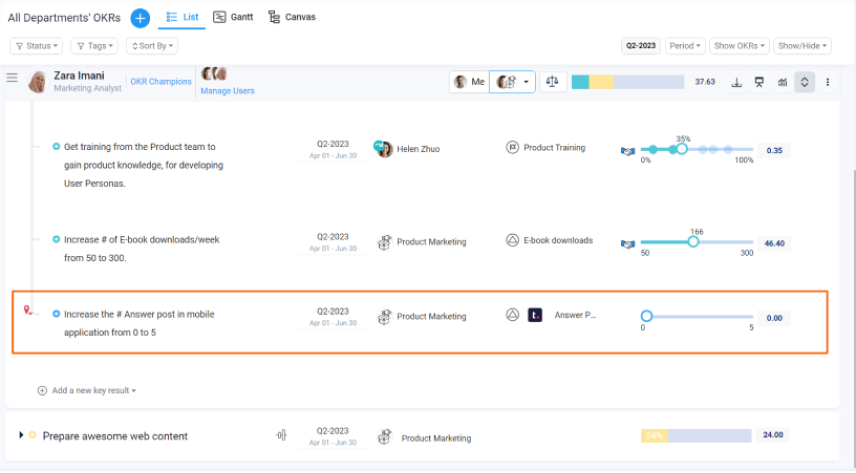Click the triangle KPI icon in Answer post row
The height and width of the screenshot is (473, 856).
(x=512, y=315)
